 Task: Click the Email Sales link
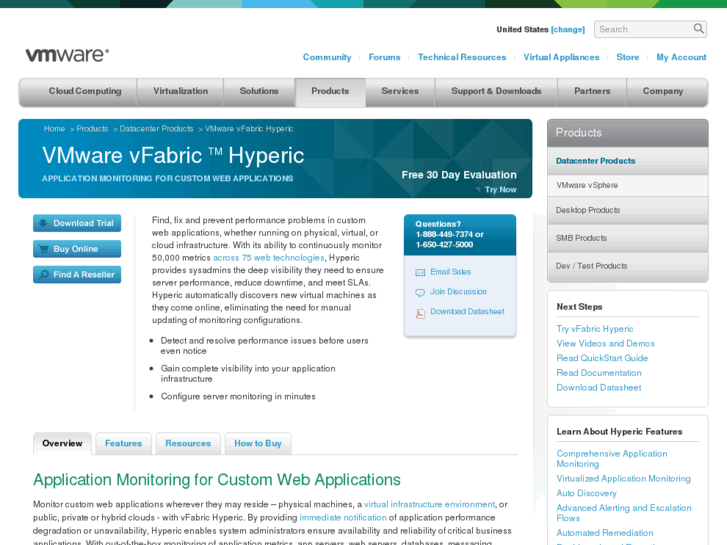450,272
